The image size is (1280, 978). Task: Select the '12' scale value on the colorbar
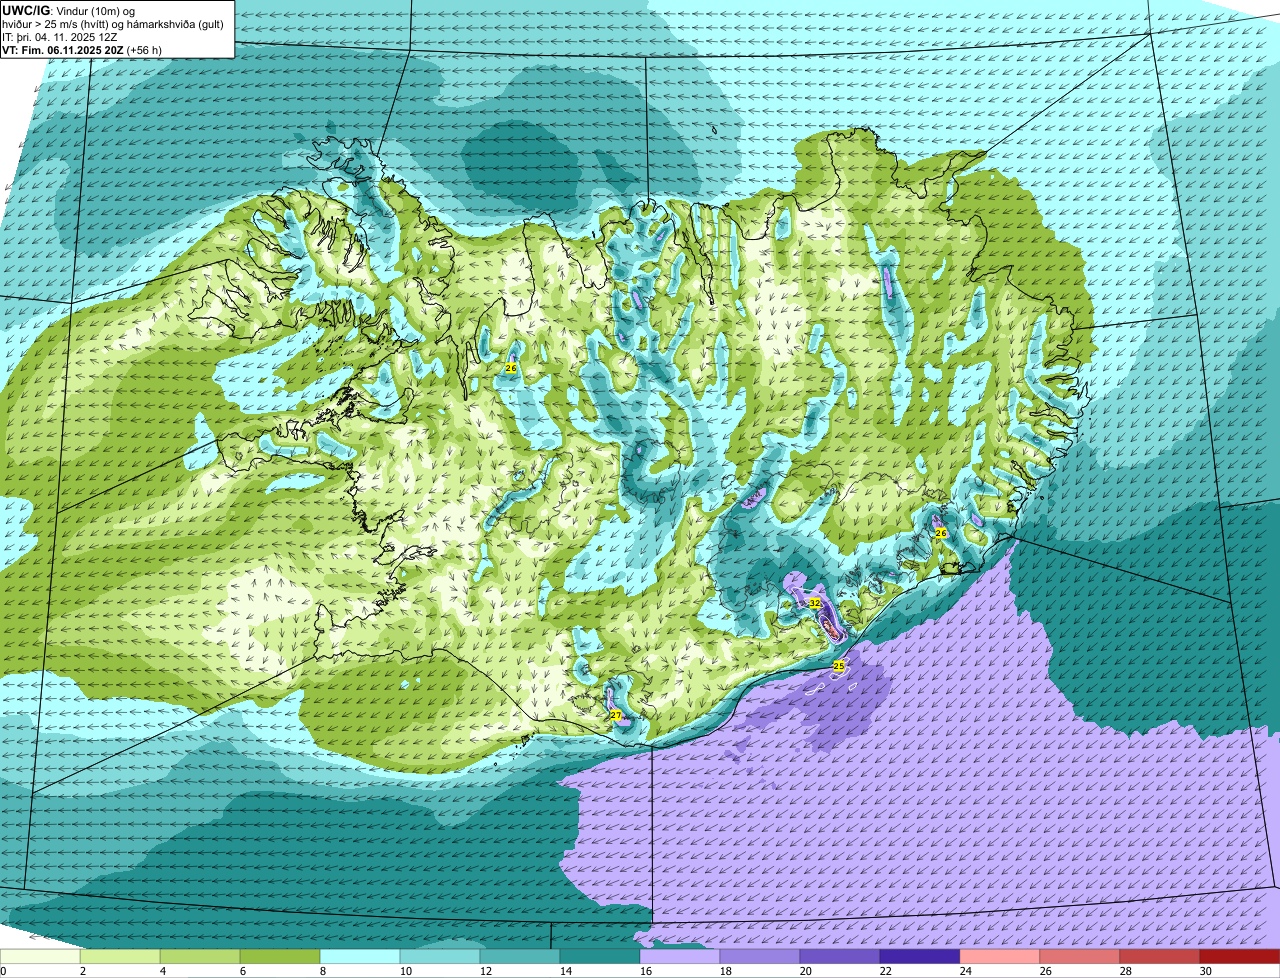pyautogui.click(x=484, y=971)
